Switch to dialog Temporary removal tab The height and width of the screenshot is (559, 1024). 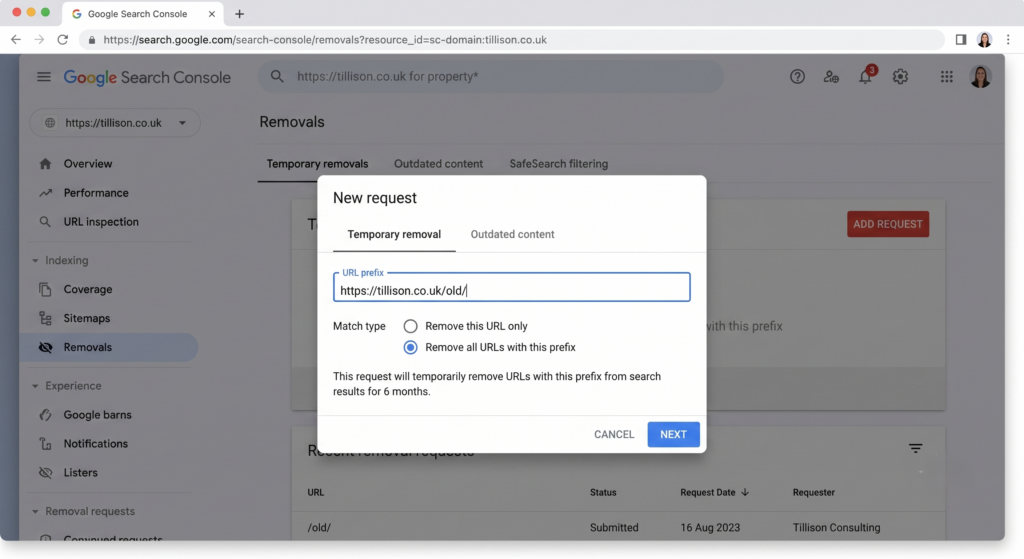point(394,234)
